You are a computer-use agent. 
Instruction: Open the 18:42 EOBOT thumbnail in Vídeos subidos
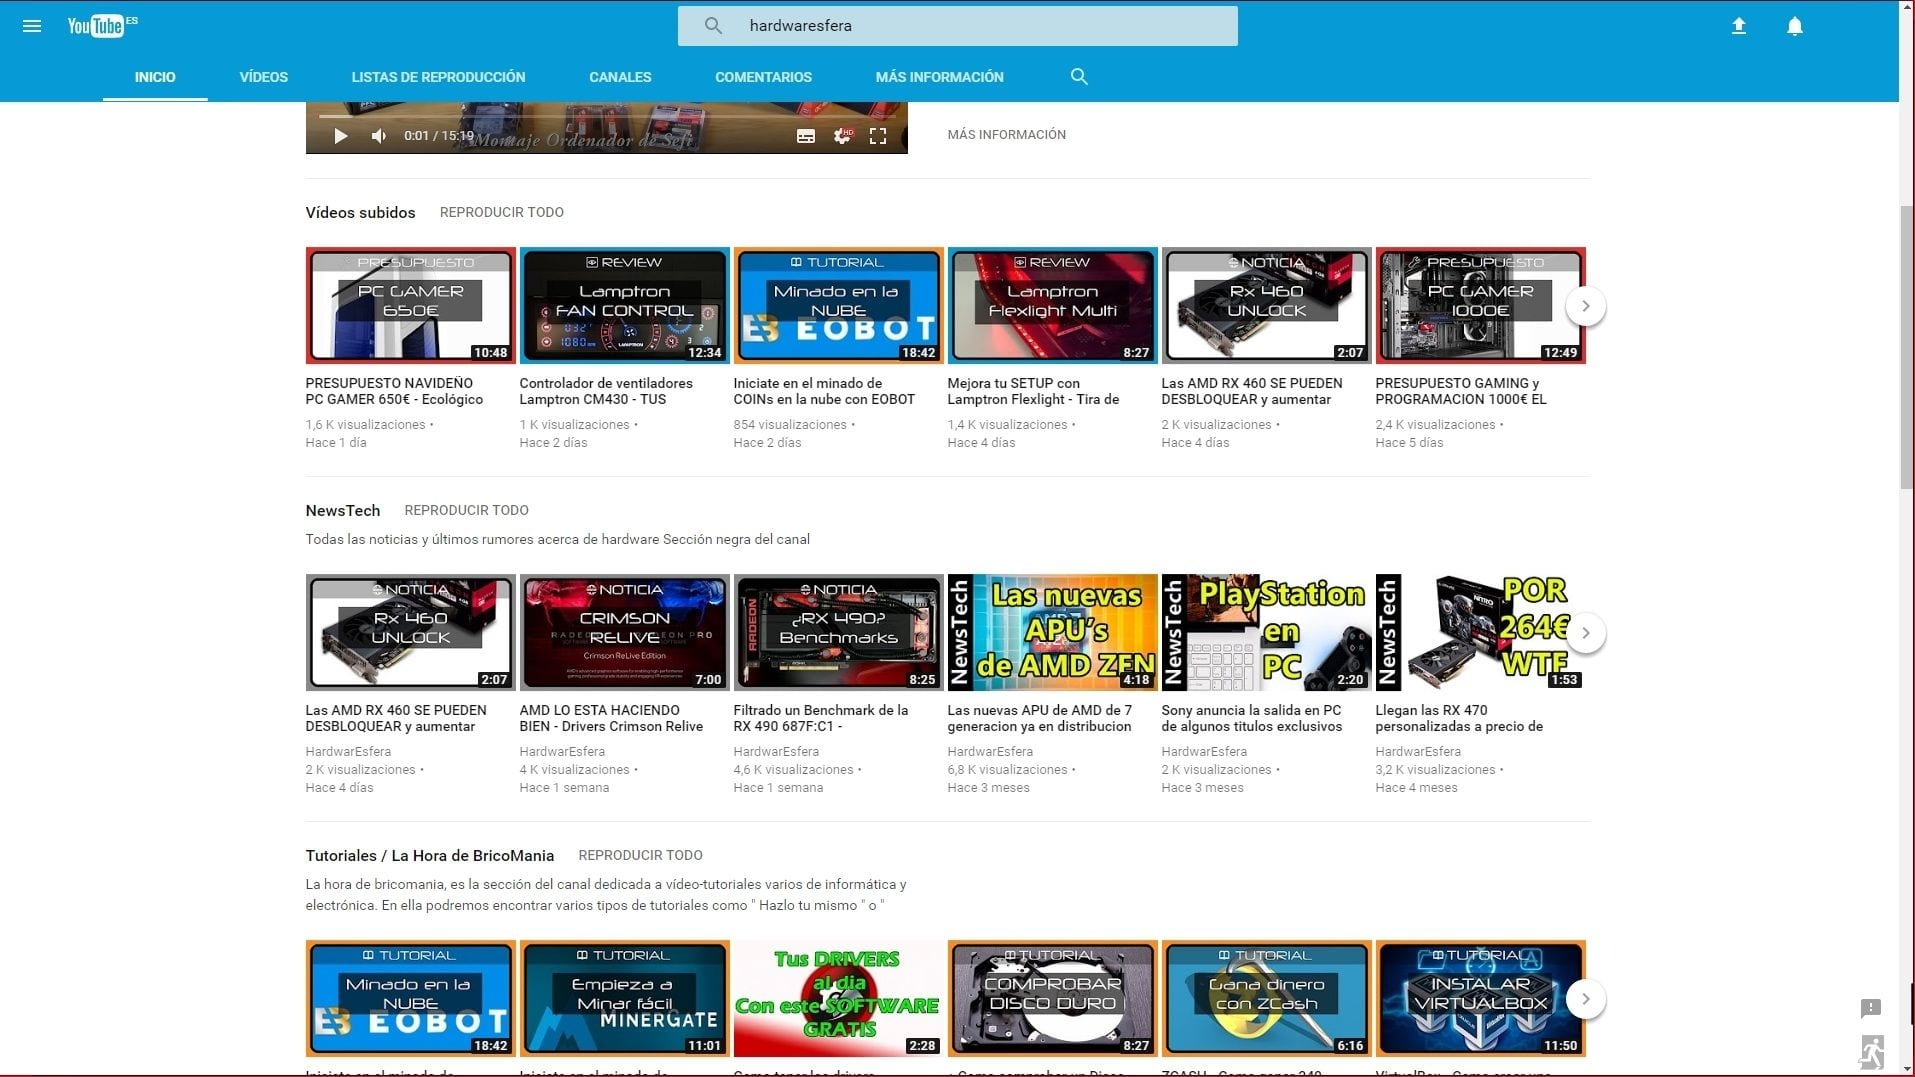pos(838,305)
